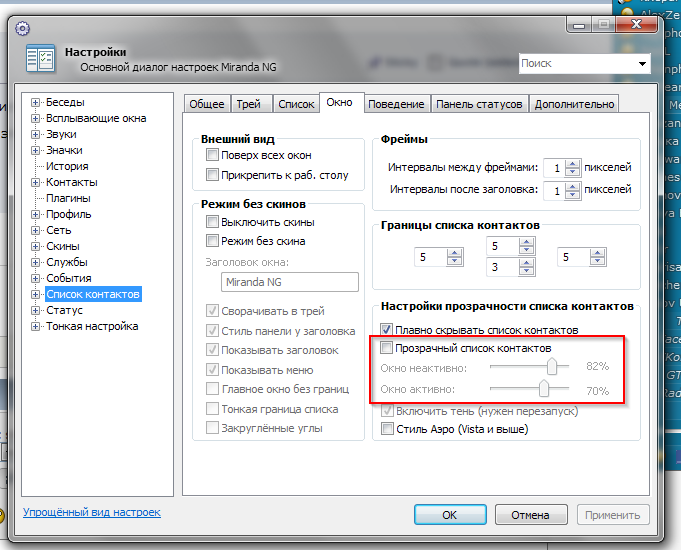Enable the Стиль Аэро checkbox
The height and width of the screenshot is (550, 681).
(388, 429)
